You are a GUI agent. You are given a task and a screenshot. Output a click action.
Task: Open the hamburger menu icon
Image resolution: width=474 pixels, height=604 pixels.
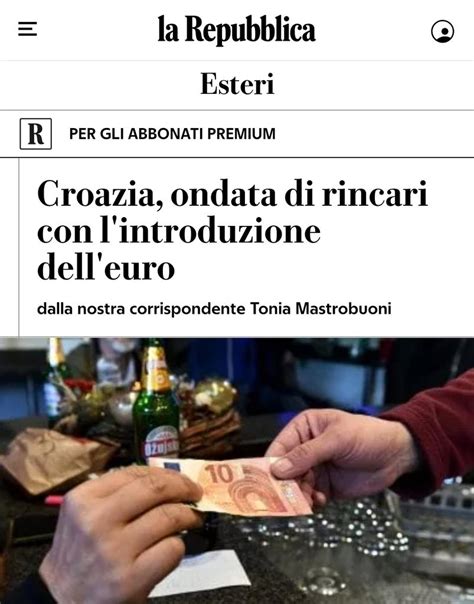(27, 29)
